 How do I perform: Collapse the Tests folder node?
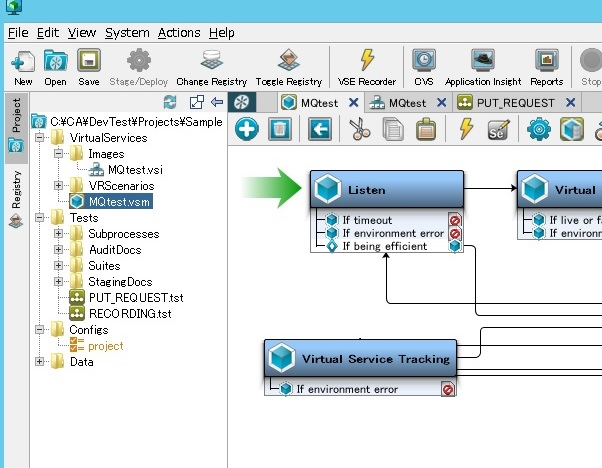click(40, 217)
